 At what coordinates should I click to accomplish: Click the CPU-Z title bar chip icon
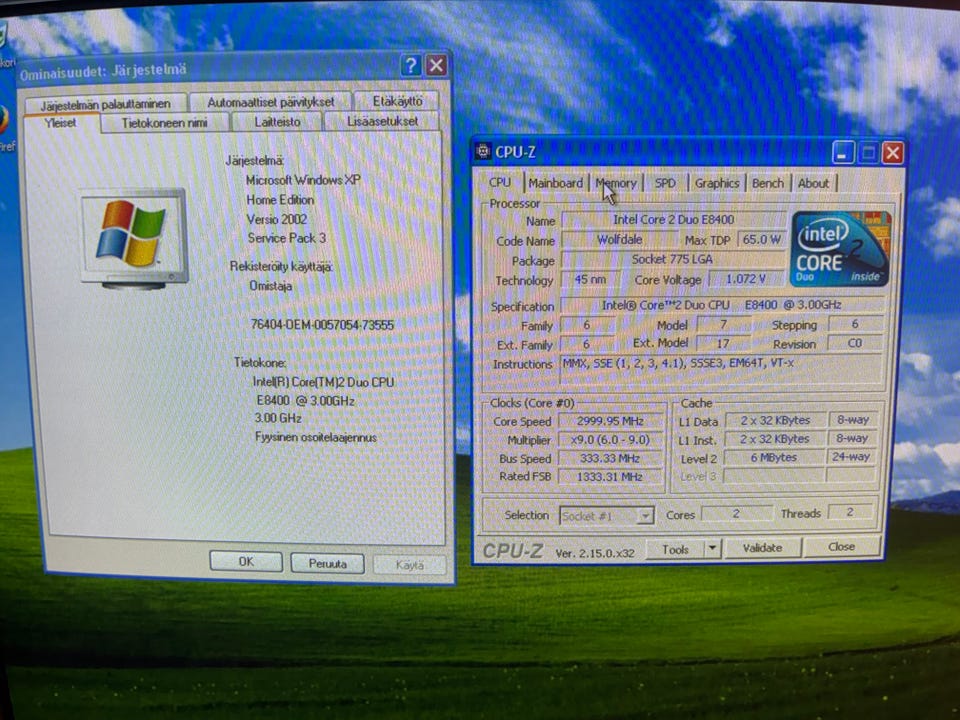pos(483,151)
